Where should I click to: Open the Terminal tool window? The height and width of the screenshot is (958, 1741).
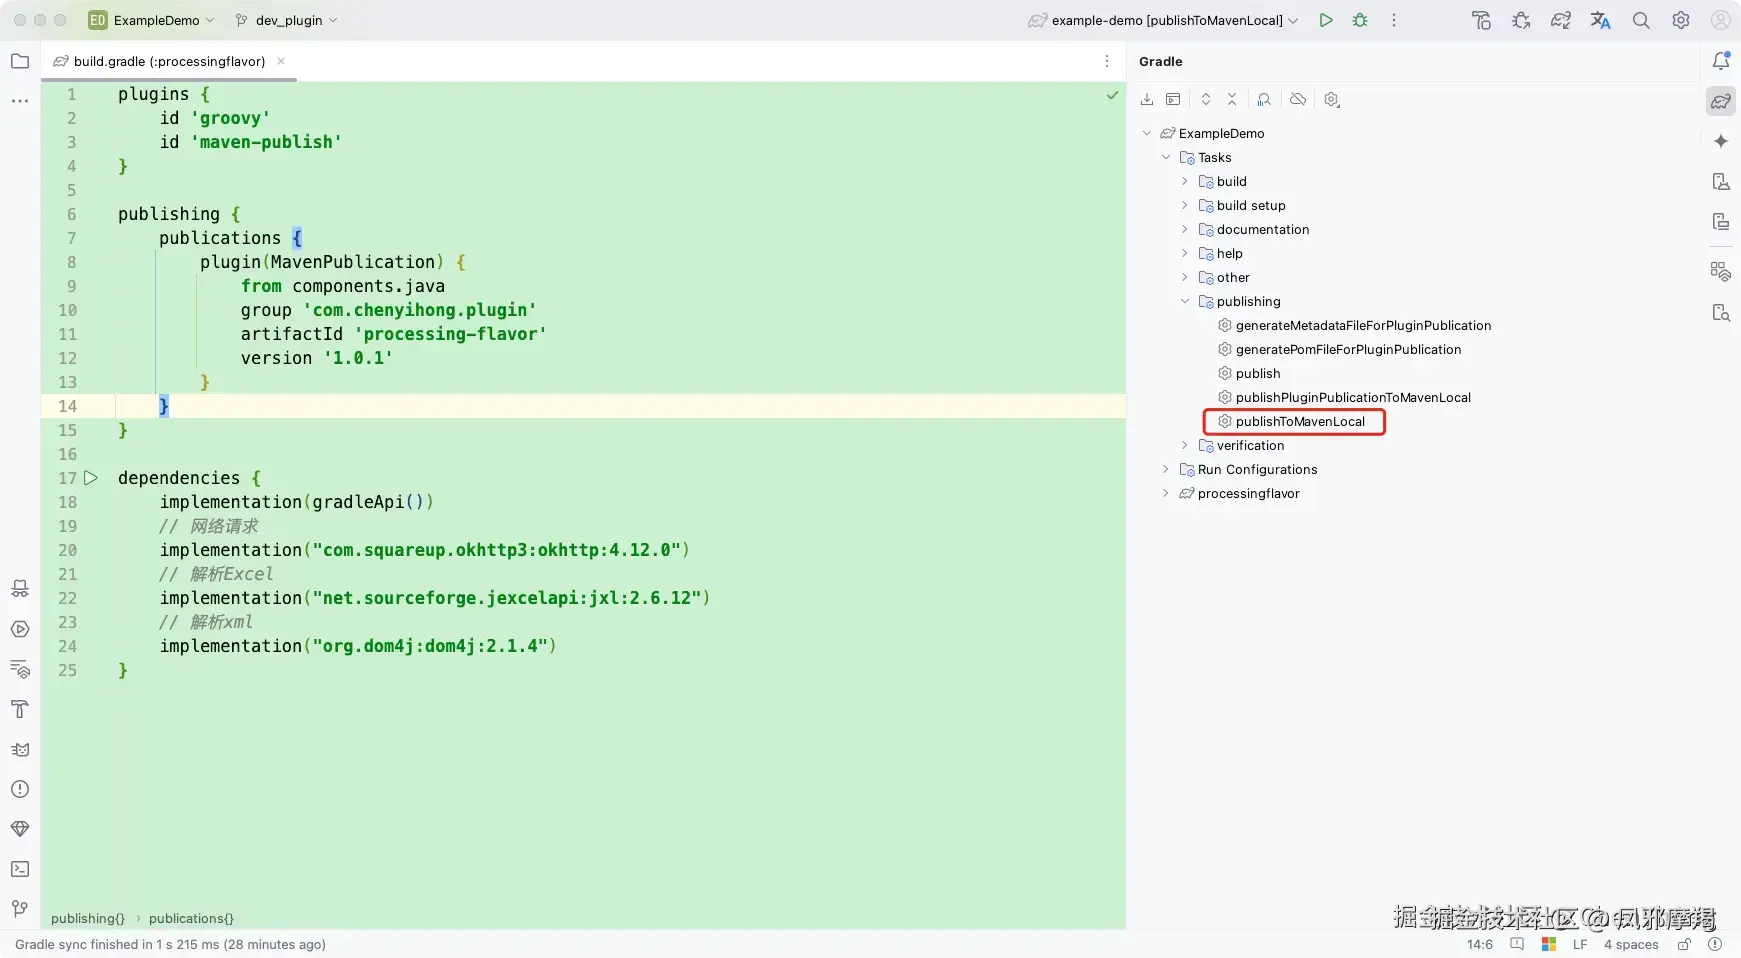[x=20, y=869]
